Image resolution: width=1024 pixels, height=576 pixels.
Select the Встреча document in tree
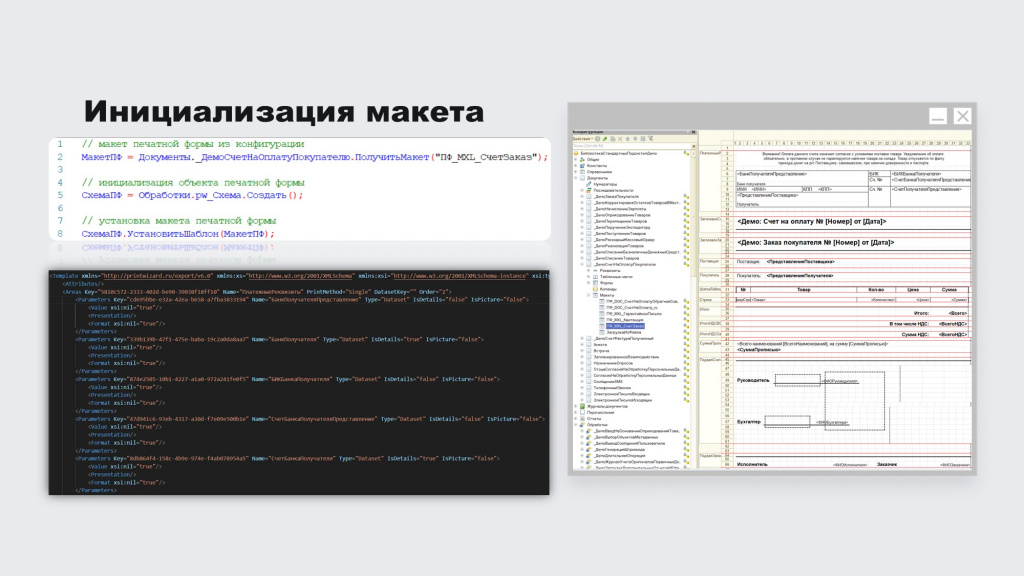[601, 351]
